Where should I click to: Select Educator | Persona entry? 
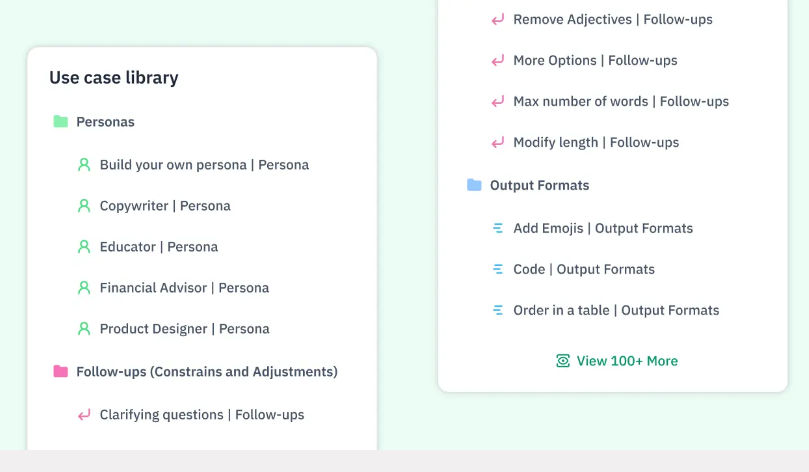coord(159,247)
